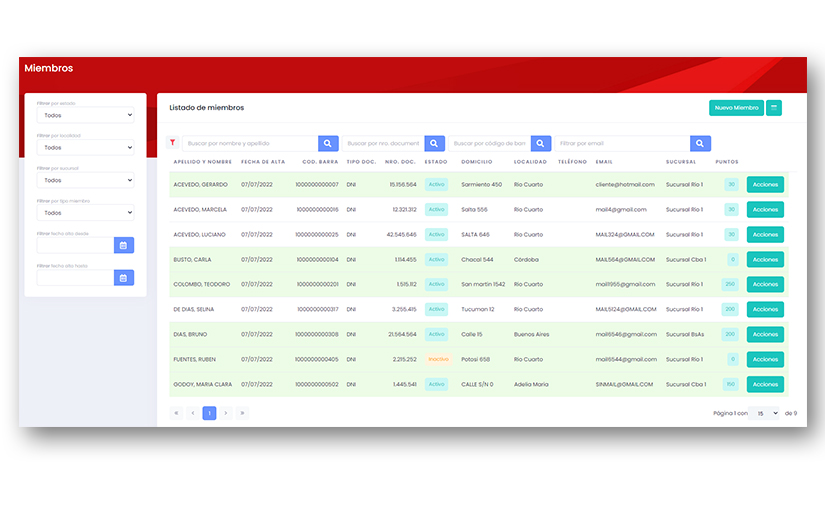Image resolution: width=825 pixels, height=525 pixels.
Task: Go to first page pagination arrow
Action: 176,413
